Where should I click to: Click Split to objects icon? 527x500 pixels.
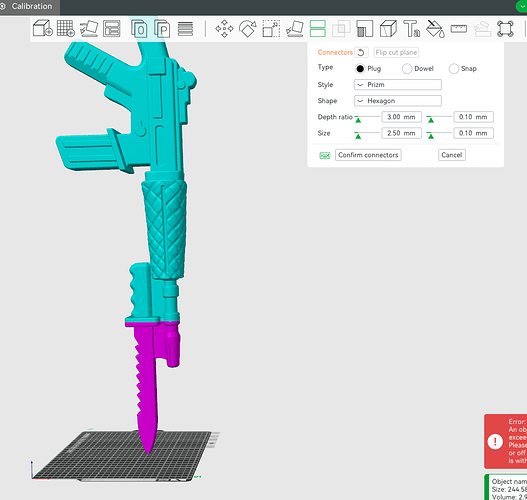(x=139, y=29)
